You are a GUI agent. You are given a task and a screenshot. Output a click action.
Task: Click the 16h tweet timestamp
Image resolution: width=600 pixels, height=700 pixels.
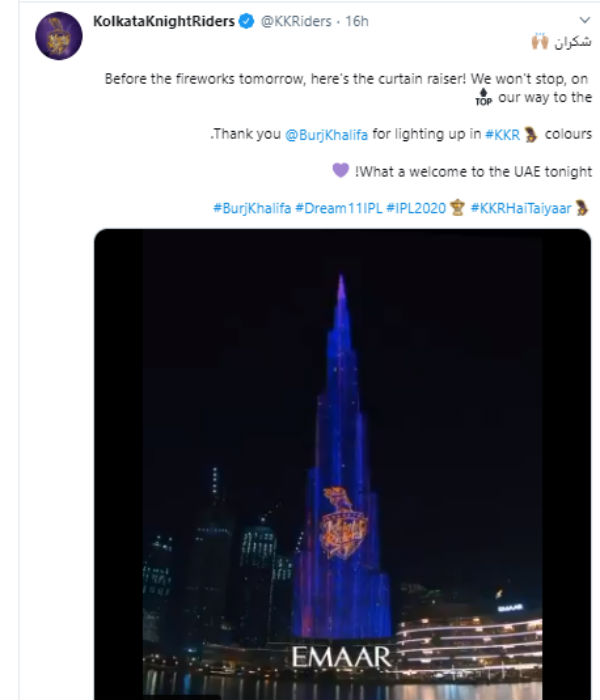tap(357, 21)
